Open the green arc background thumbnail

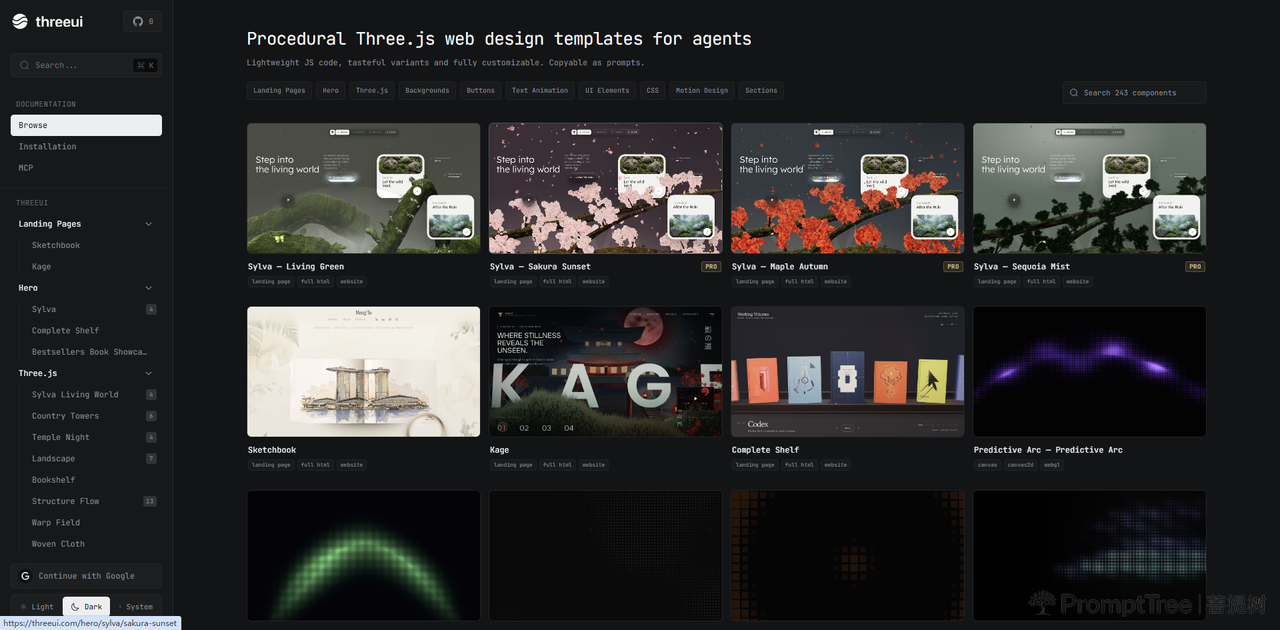pos(364,555)
